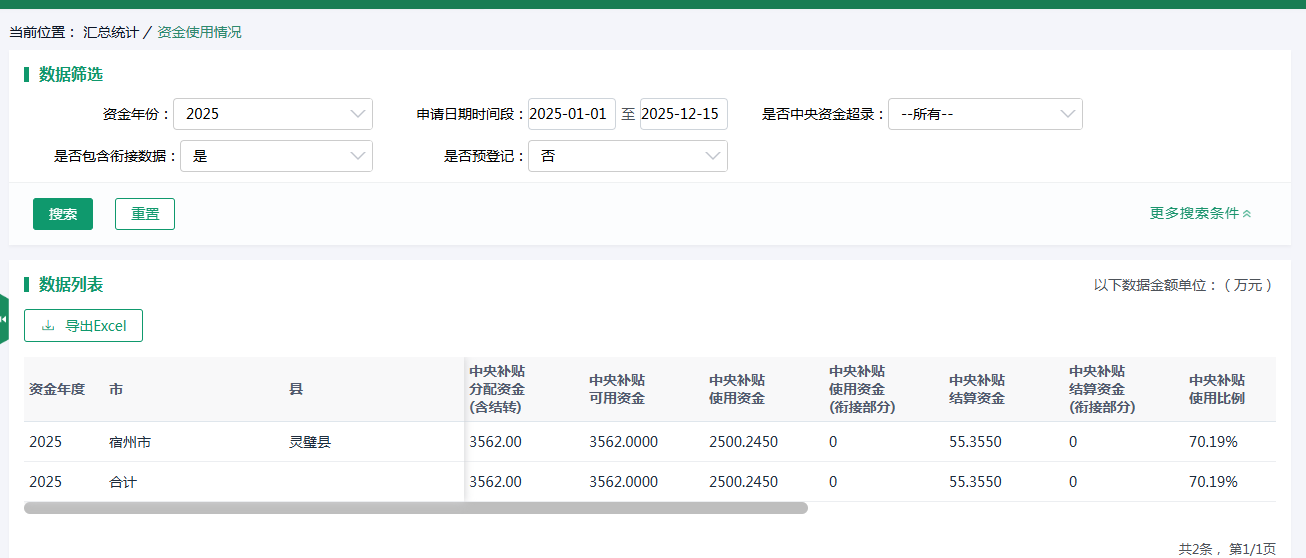Collapse 更多搜索条件 search options
The image size is (1306, 558).
pyautogui.click(x=1200, y=213)
